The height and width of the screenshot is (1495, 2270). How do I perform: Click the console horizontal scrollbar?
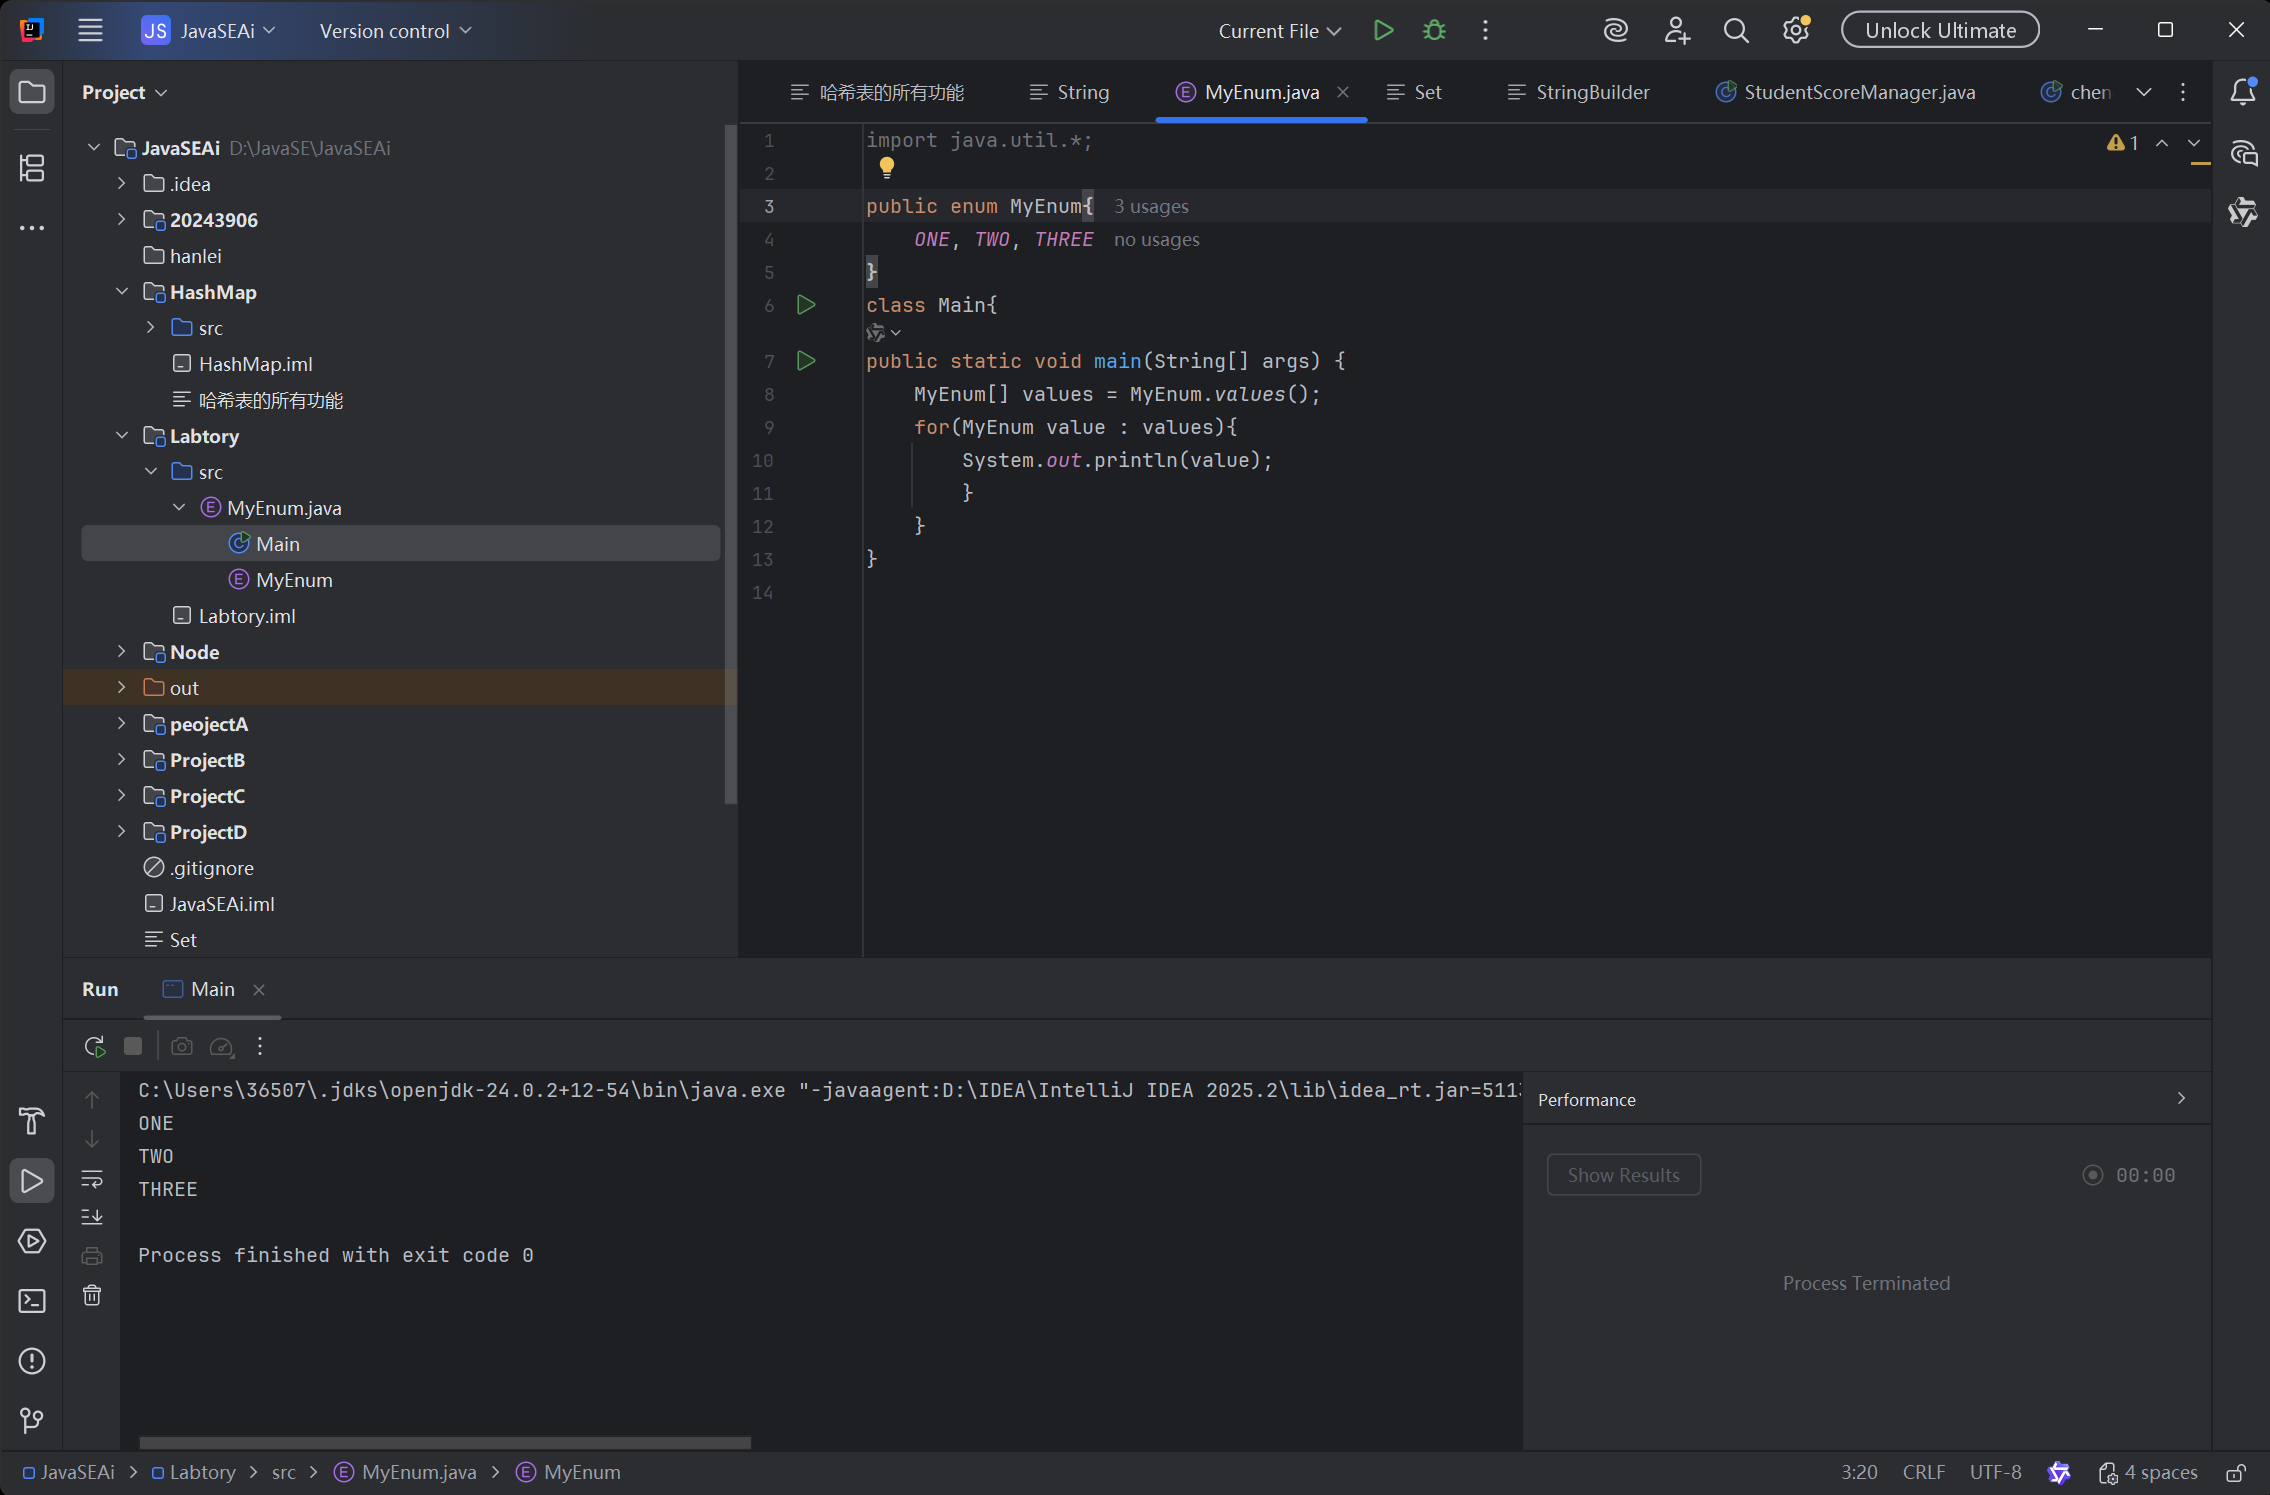(444, 1442)
